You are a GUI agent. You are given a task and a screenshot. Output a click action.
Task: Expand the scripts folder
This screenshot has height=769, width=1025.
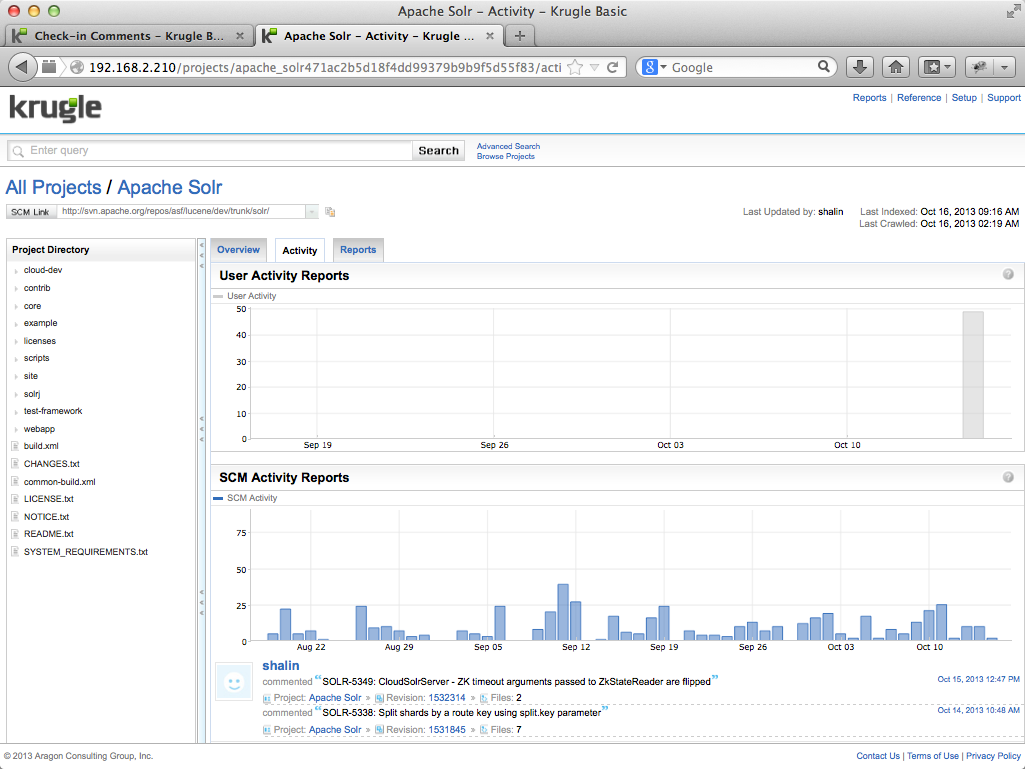click(16, 359)
